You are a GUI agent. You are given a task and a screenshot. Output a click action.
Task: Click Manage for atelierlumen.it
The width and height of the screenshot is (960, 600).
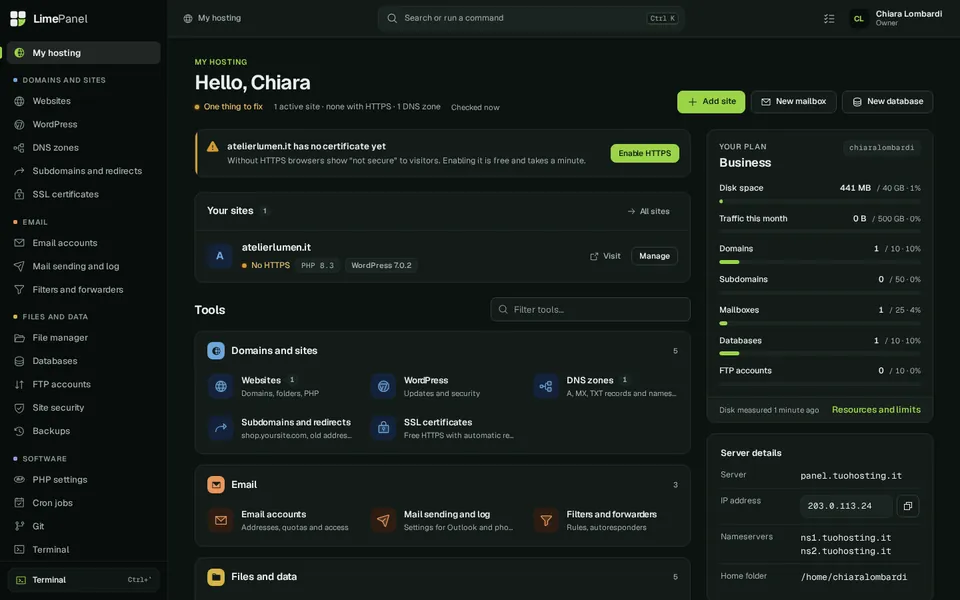654,256
